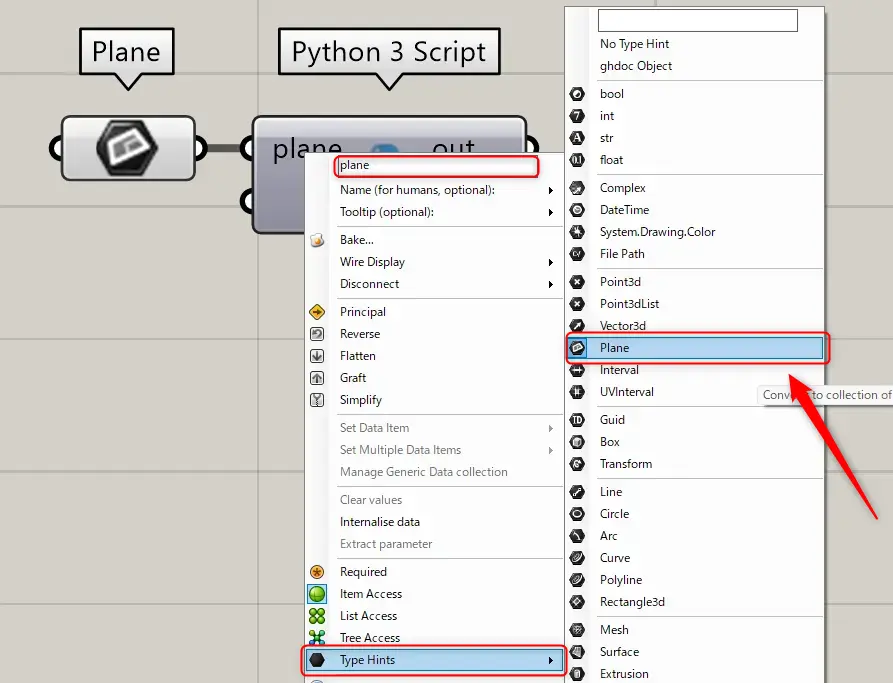Open the Disconnect submenu
The height and width of the screenshot is (683, 893).
point(434,284)
